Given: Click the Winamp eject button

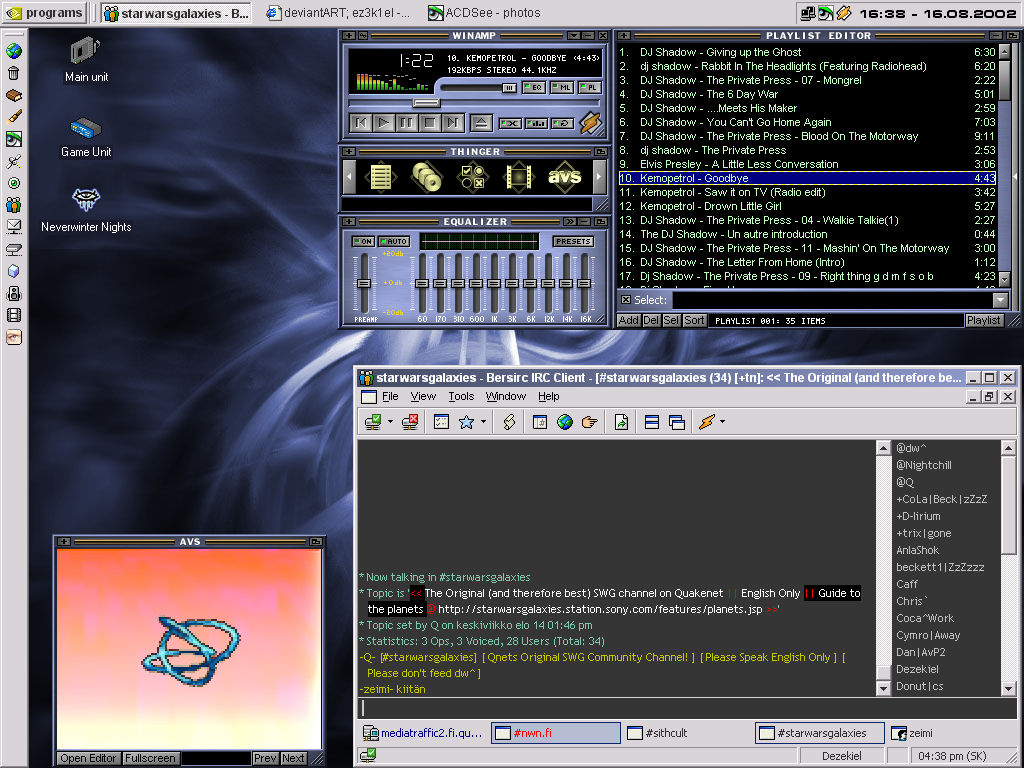Looking at the screenshot, I should click(481, 122).
